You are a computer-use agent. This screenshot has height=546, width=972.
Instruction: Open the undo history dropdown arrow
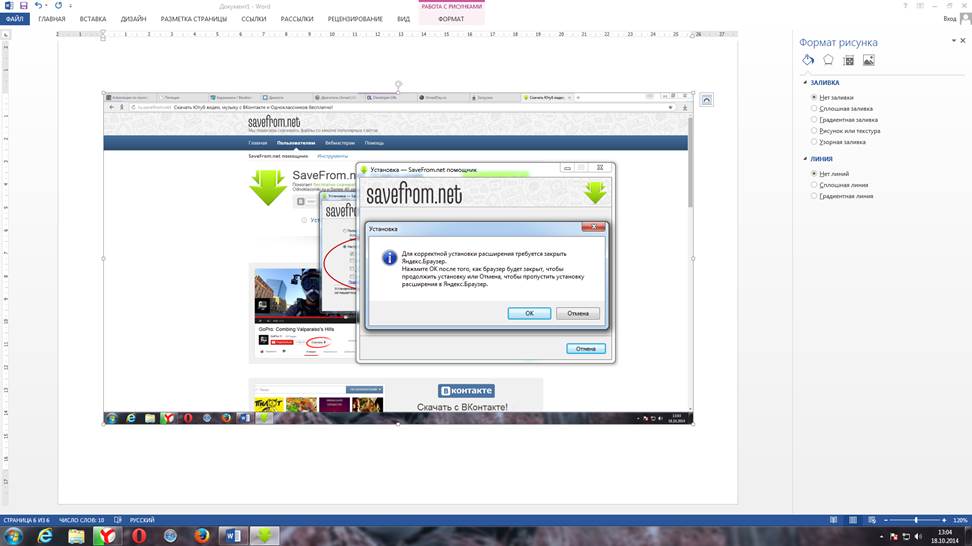(x=46, y=6)
